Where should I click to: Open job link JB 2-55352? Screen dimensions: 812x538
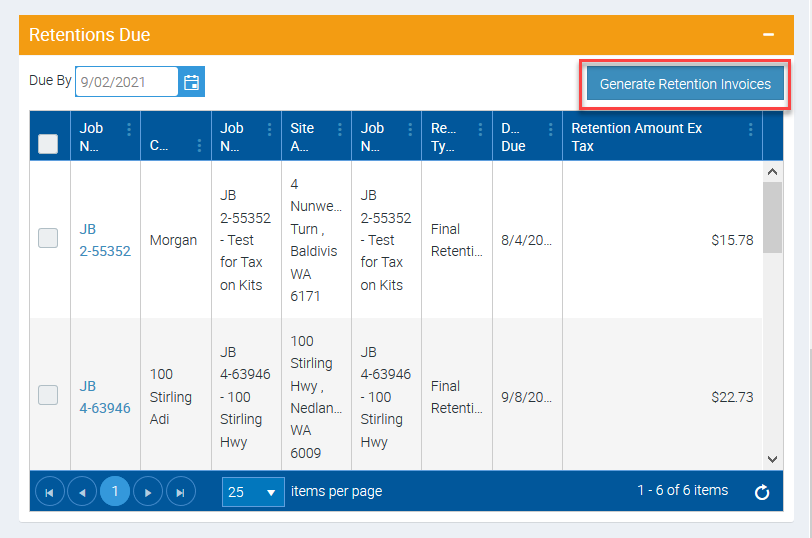[x=104, y=240]
